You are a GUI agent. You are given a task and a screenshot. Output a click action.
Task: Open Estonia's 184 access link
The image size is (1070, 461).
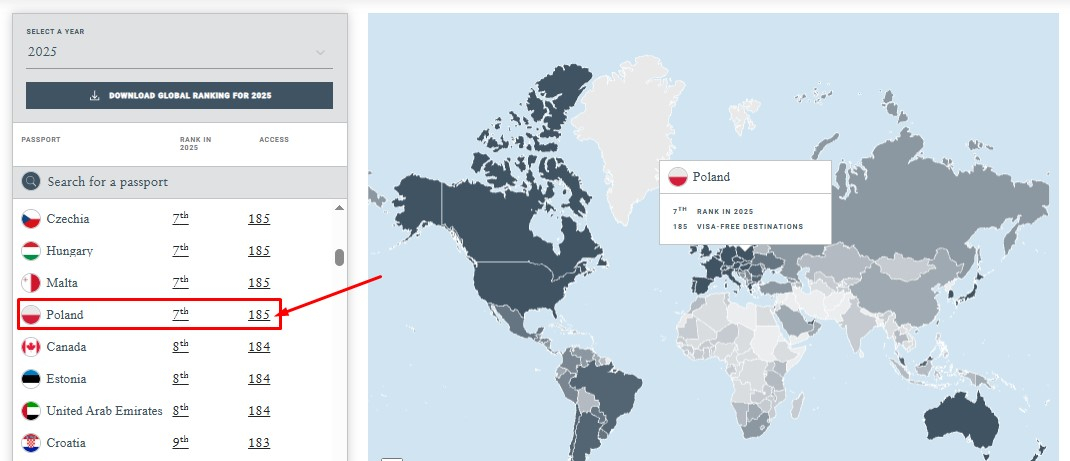click(259, 379)
